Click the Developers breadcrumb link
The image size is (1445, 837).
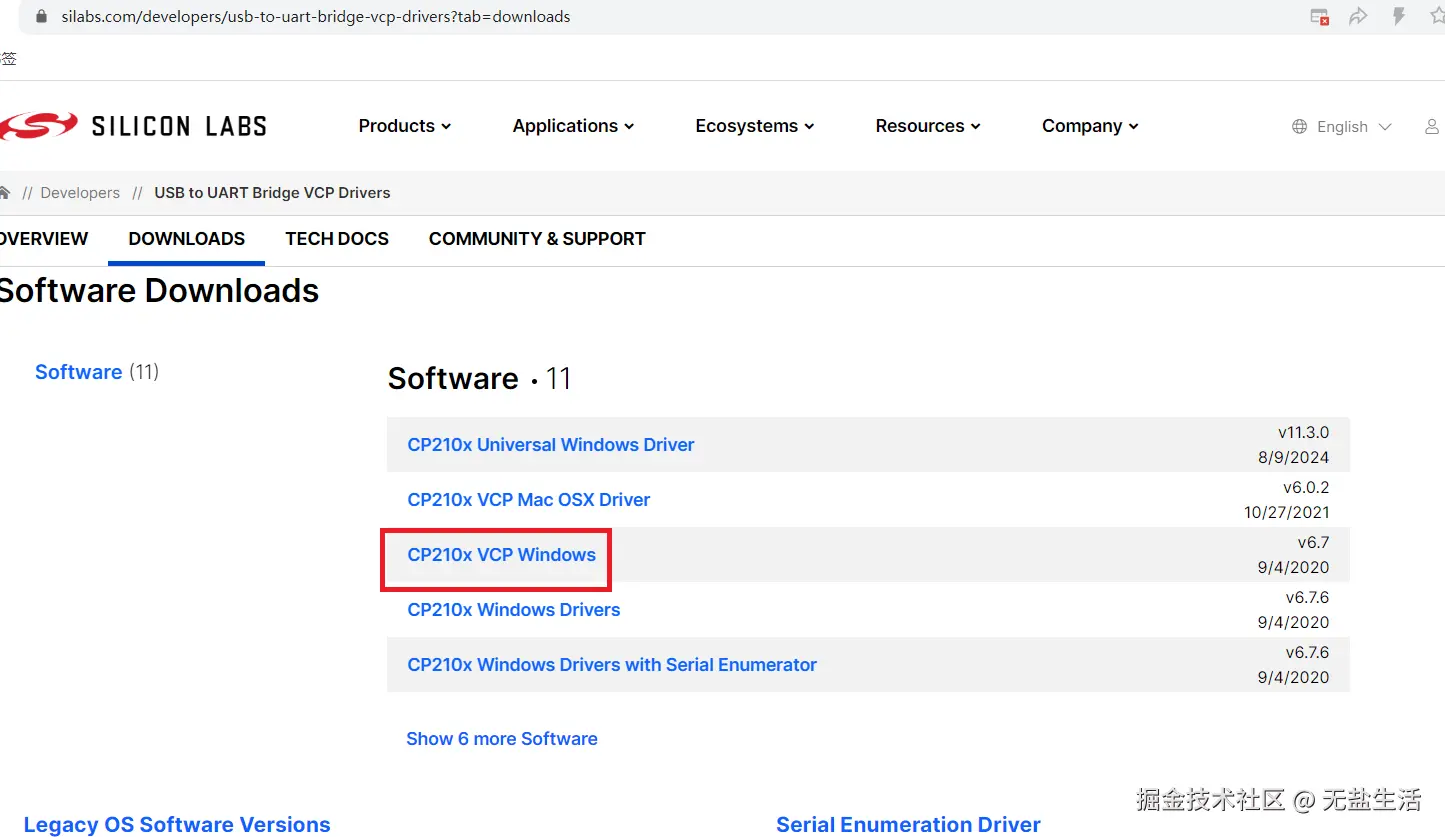click(80, 193)
